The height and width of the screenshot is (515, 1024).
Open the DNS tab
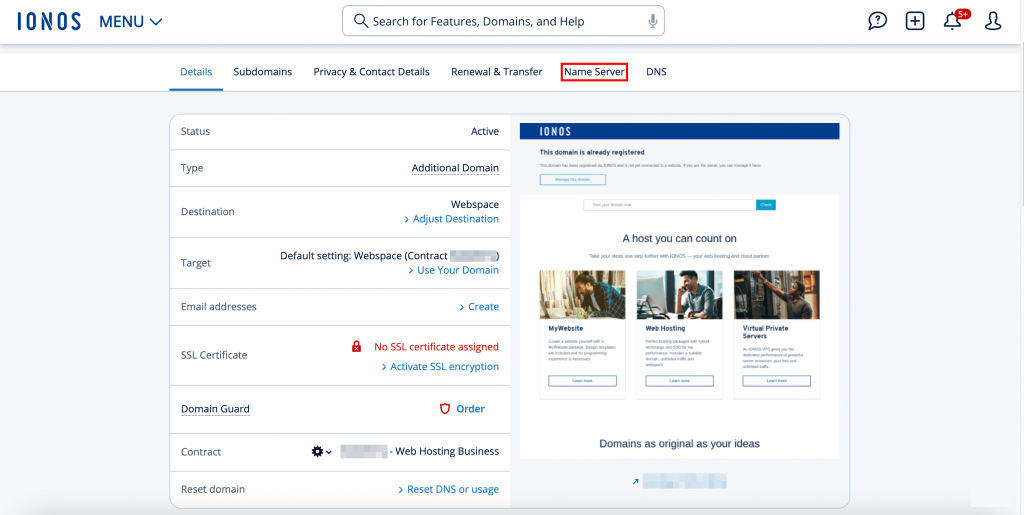click(656, 72)
